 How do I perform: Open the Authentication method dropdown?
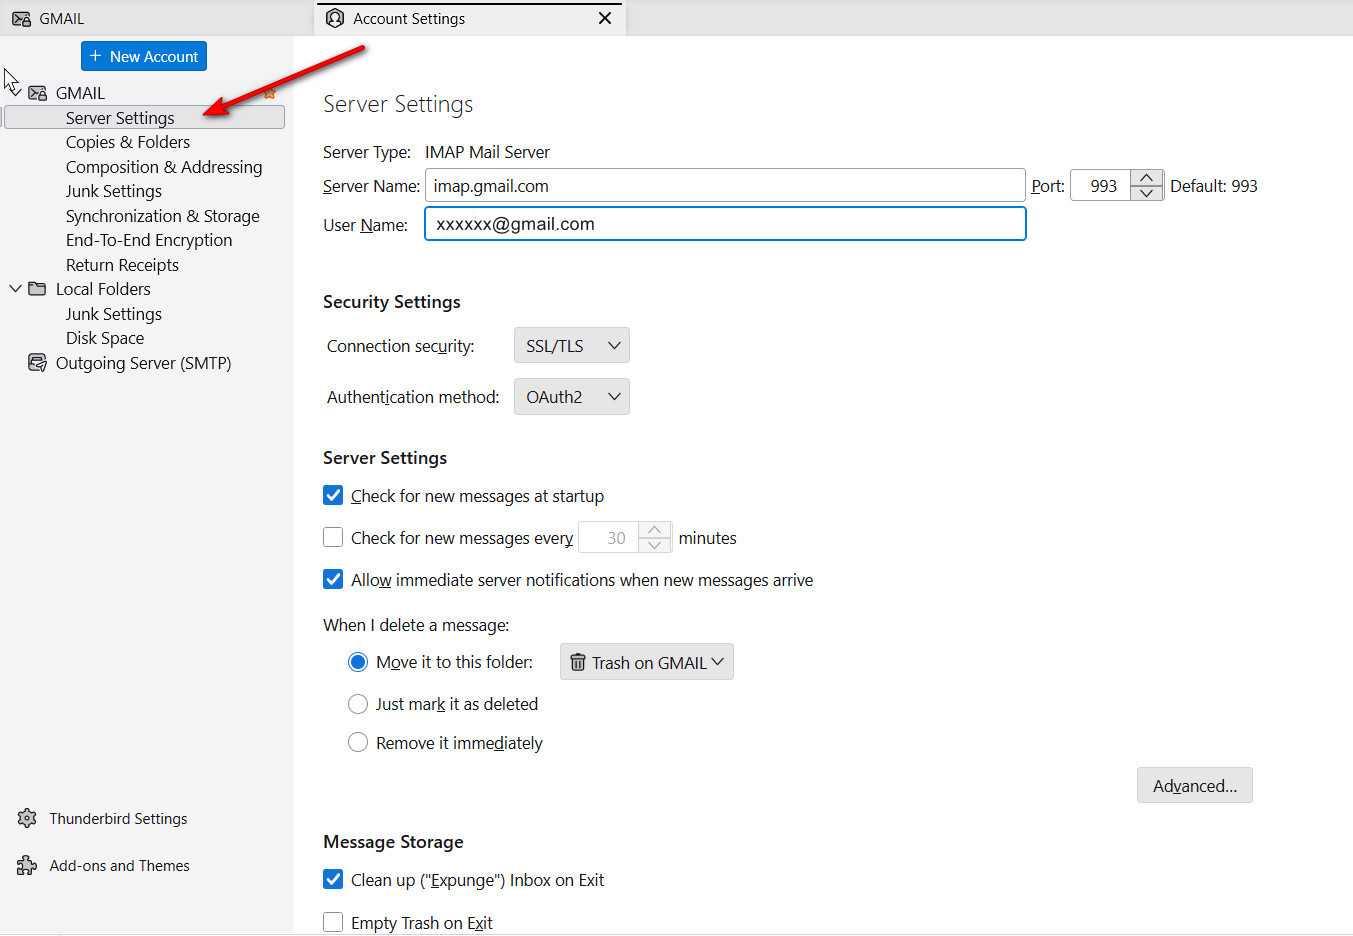point(571,397)
